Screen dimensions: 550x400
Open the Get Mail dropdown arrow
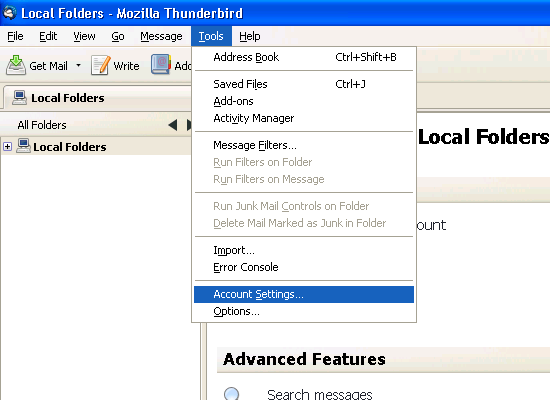[x=79, y=65]
